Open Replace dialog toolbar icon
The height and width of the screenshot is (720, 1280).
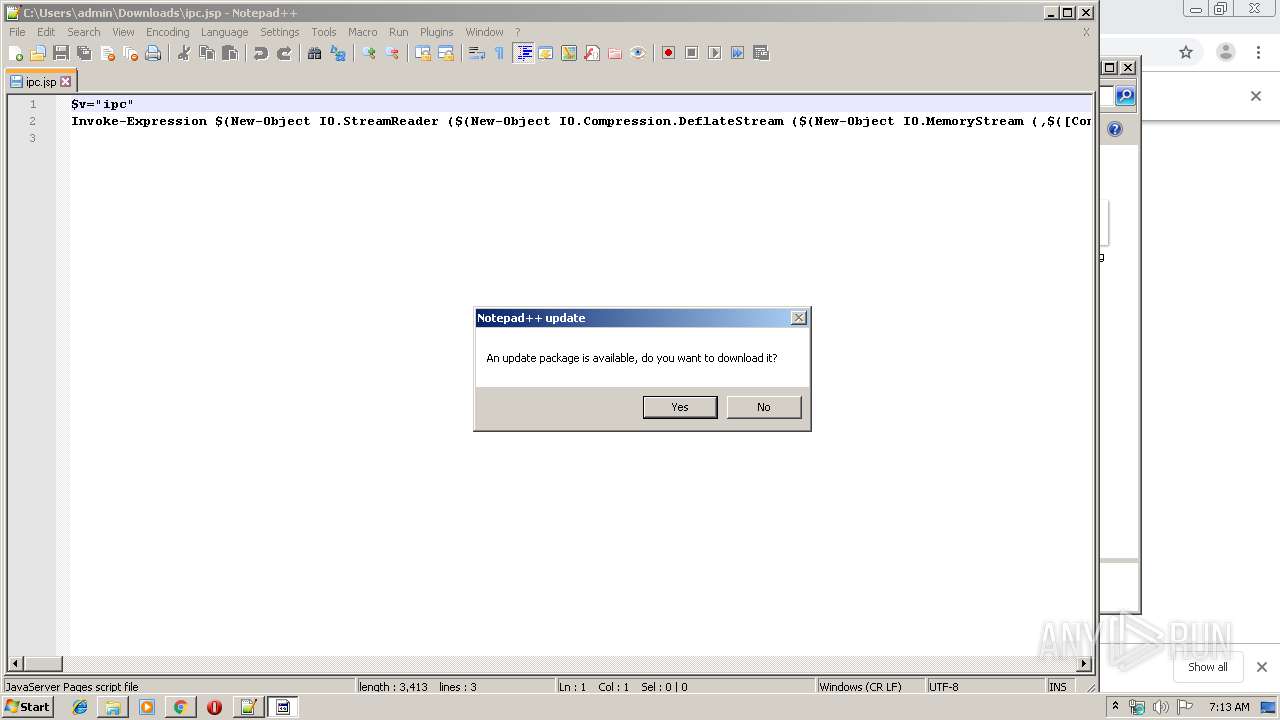point(338,53)
